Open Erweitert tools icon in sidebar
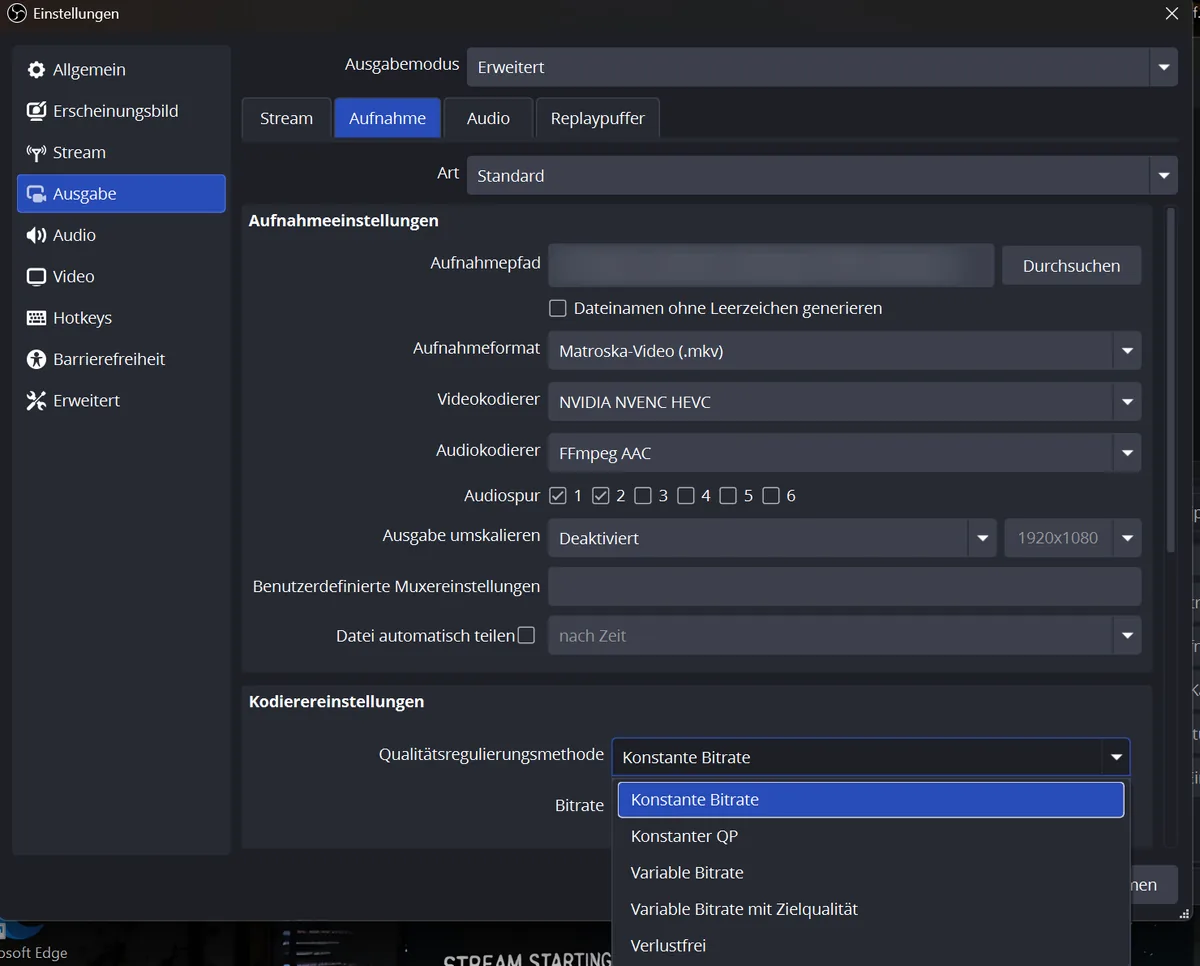Screen dimensions: 1200x966 point(36,401)
